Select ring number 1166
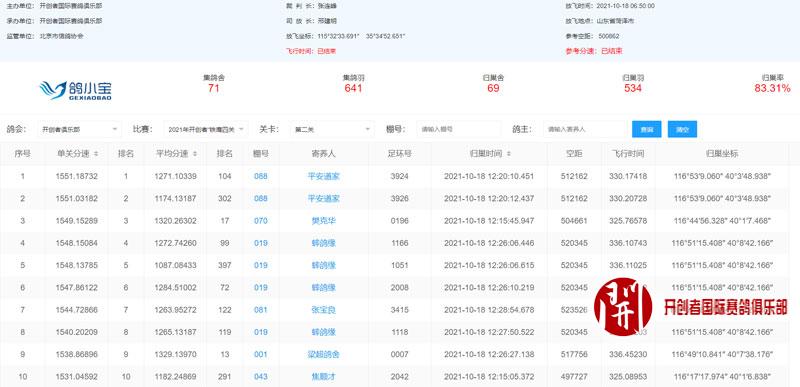The width and height of the screenshot is (800, 387). (x=399, y=243)
